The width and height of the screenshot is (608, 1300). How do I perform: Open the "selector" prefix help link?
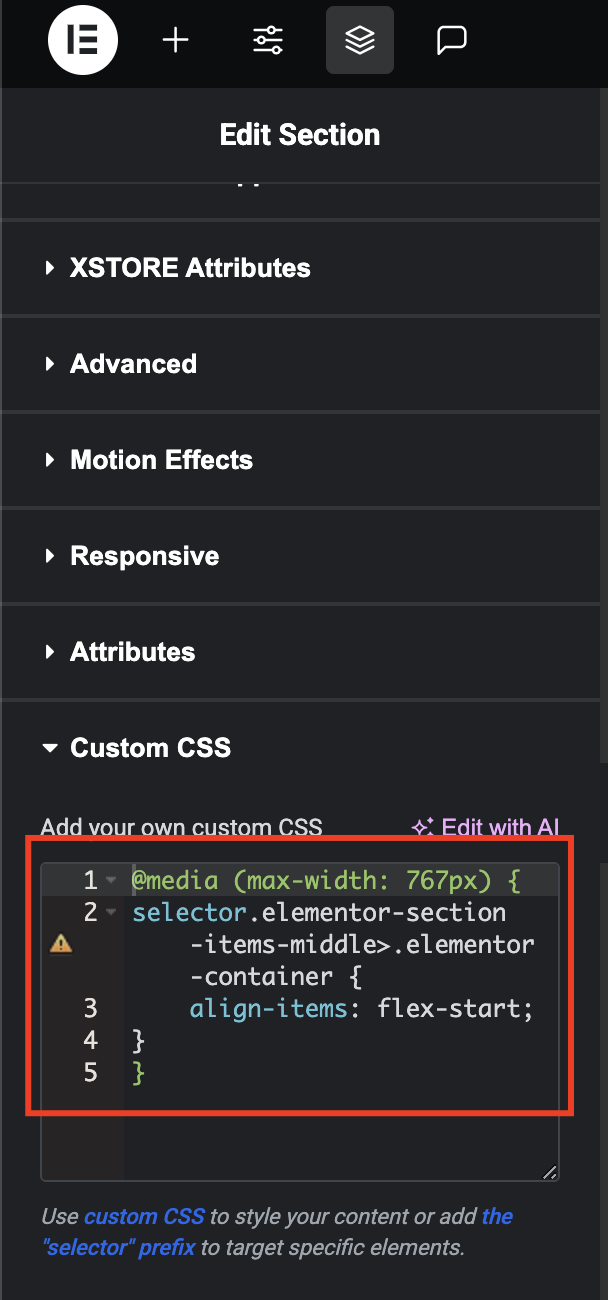[x=277, y=1232]
